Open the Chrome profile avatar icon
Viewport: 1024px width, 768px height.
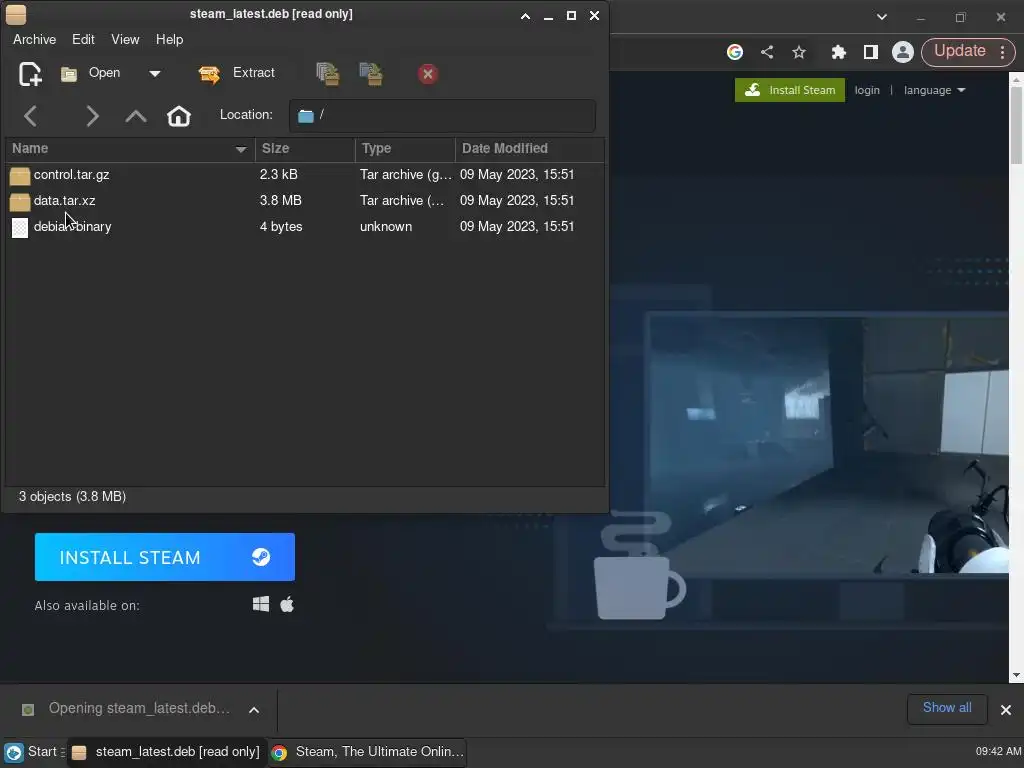(x=903, y=52)
